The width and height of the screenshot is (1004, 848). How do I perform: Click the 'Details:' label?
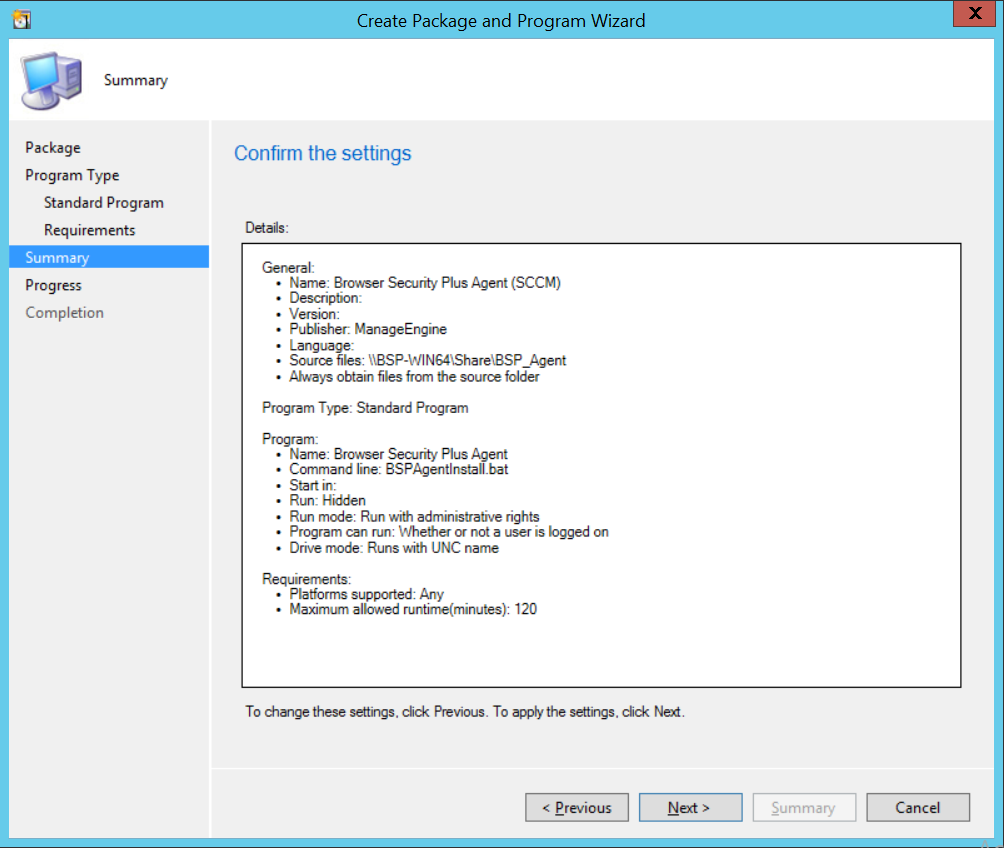point(267,228)
